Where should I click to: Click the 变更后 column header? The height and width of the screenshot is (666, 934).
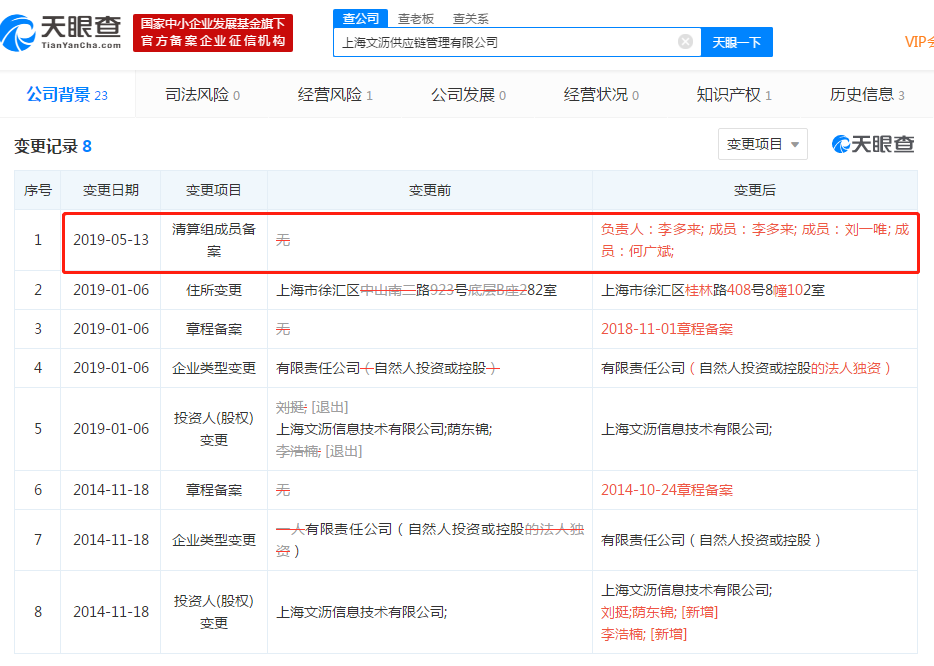coord(755,190)
